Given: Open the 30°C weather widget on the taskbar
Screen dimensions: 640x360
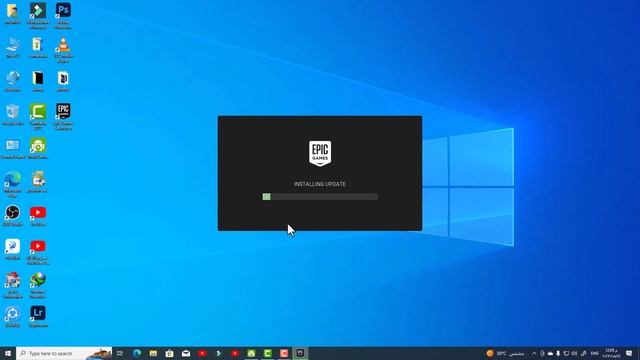Looking at the screenshot, I should [x=505, y=353].
